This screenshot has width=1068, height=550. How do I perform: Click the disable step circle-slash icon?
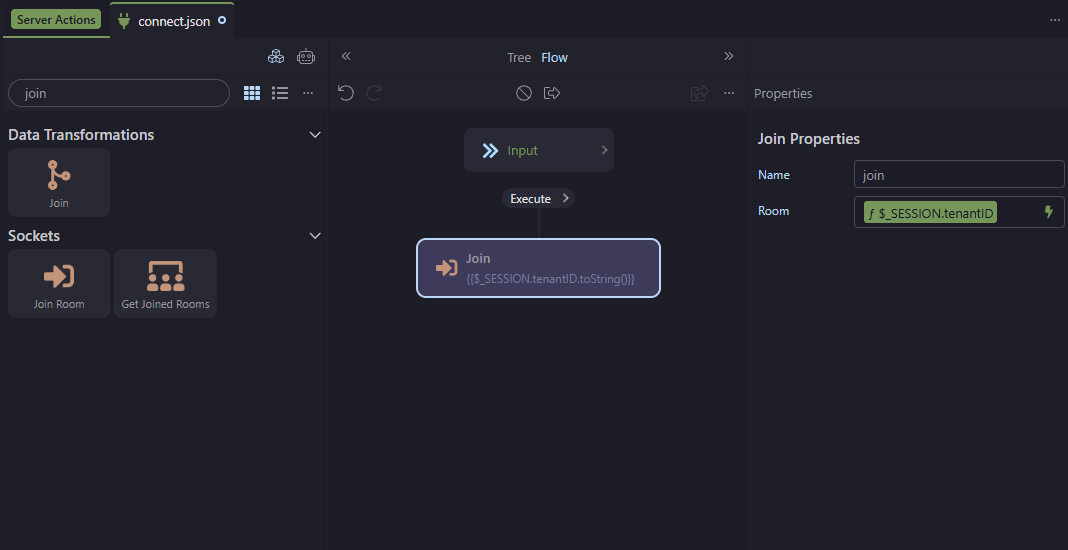tap(523, 93)
